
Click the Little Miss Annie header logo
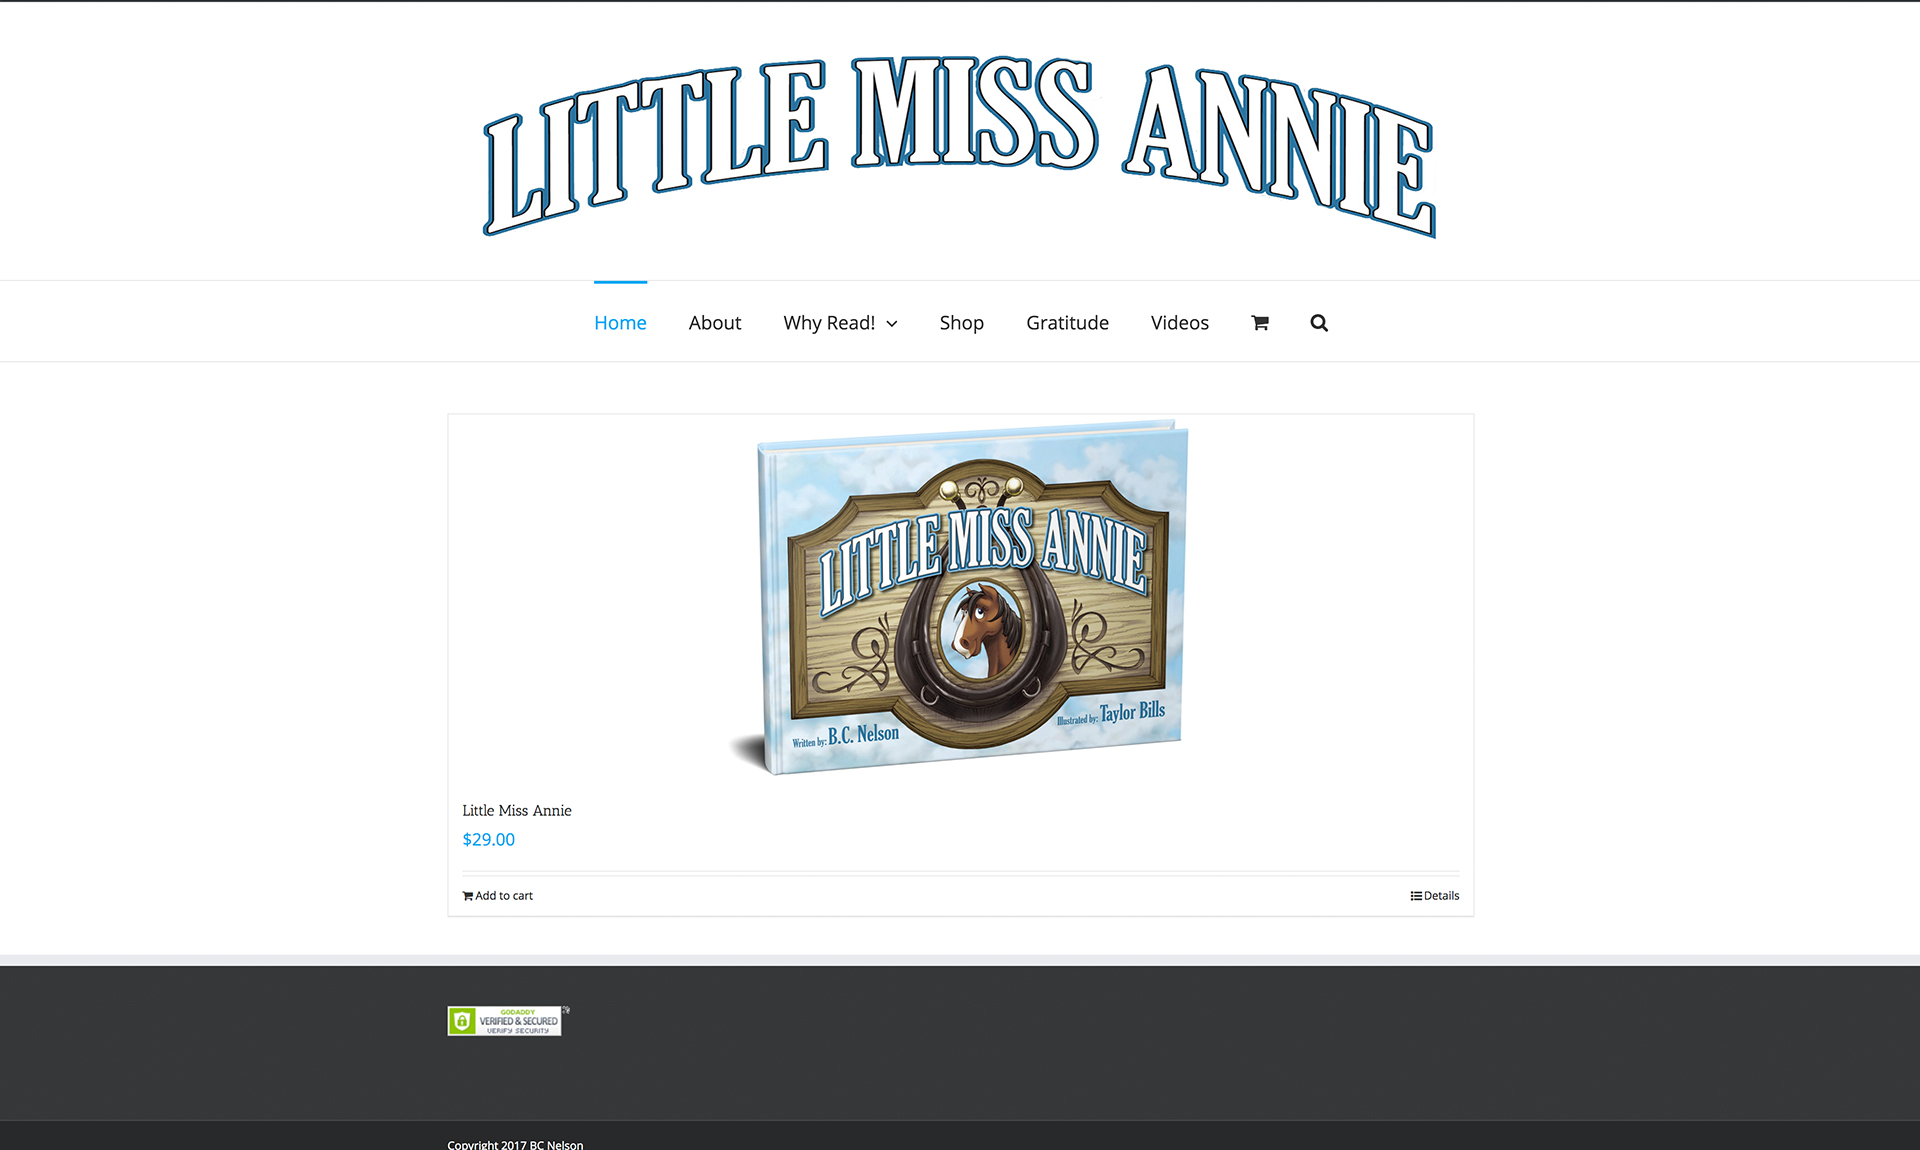960,147
